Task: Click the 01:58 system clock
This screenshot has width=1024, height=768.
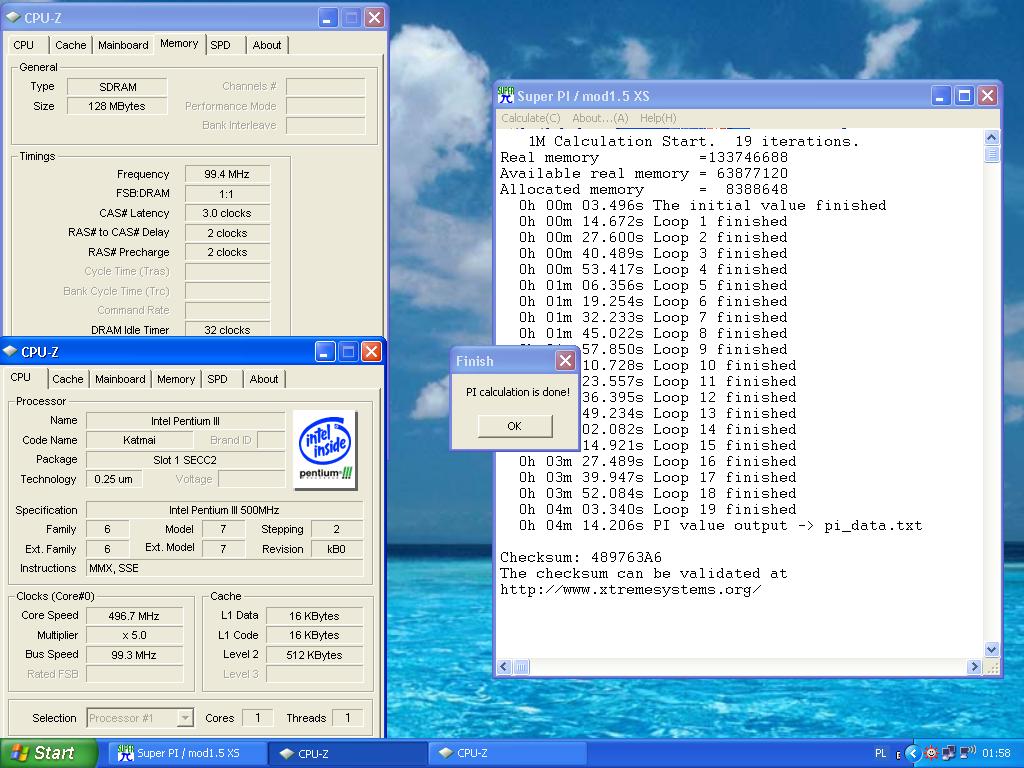Action: [996, 754]
